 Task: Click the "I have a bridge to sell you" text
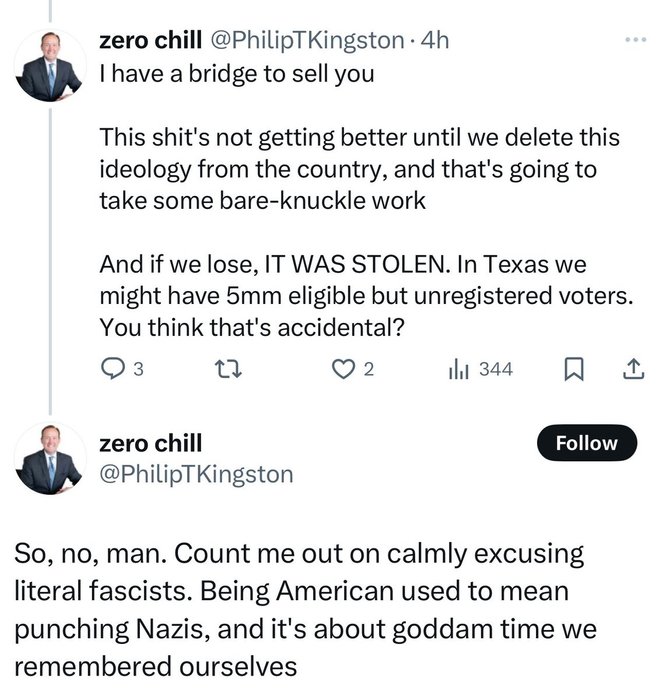(236, 76)
